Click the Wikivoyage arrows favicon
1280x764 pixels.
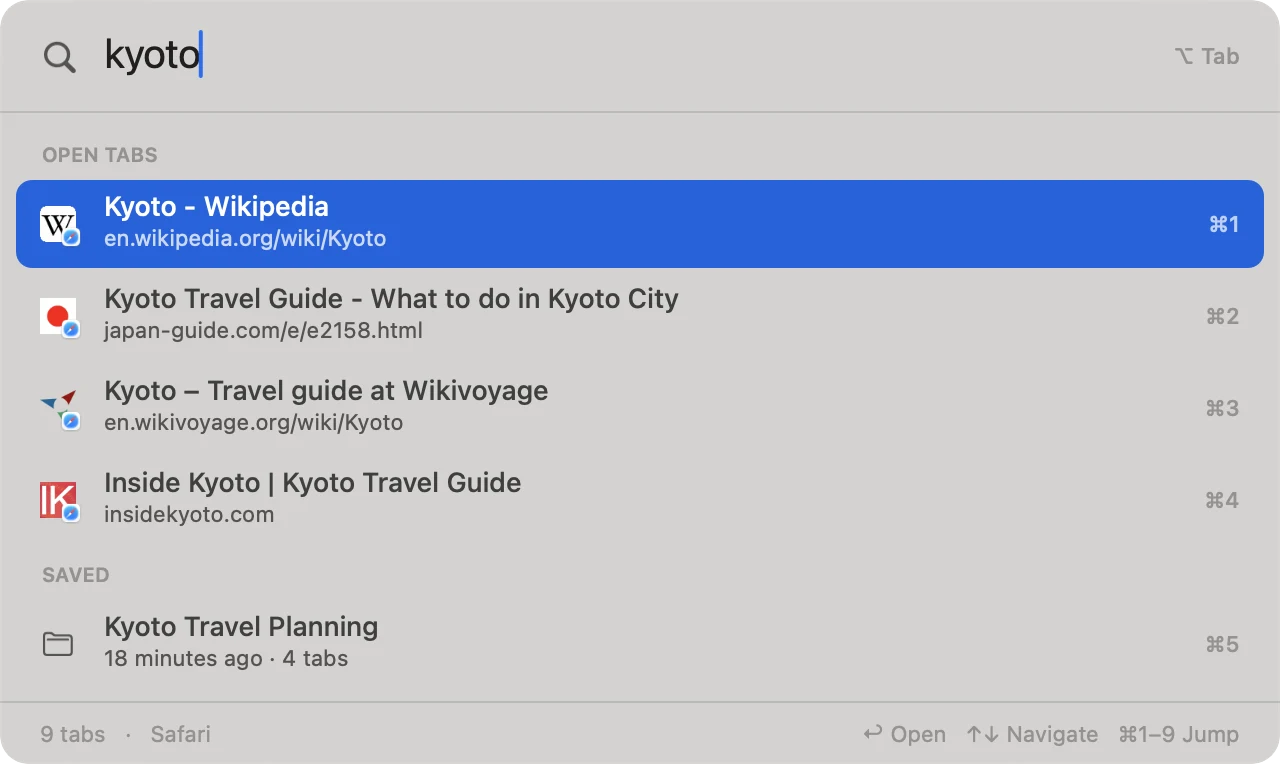coord(58,408)
